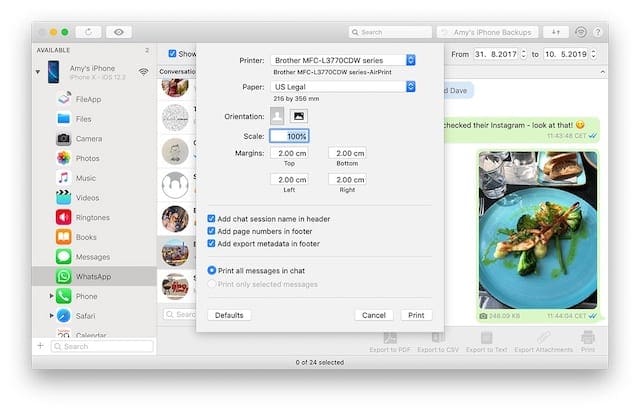This screenshot has height=411, width=640.
Task: Click the Scale 100% field
Action: point(289,136)
